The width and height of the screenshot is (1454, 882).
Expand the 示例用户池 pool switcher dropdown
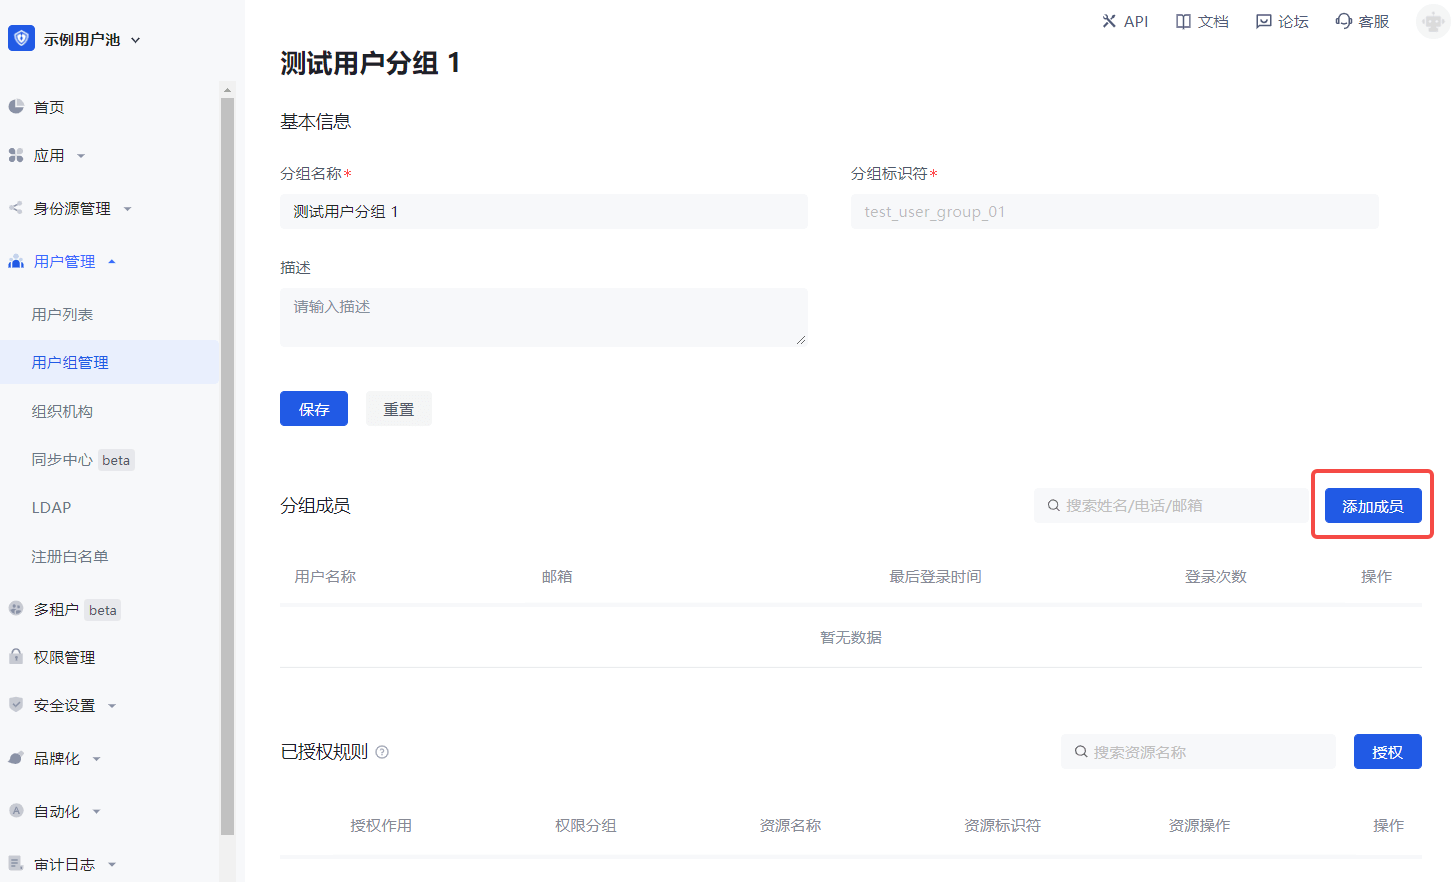pyautogui.click(x=136, y=40)
